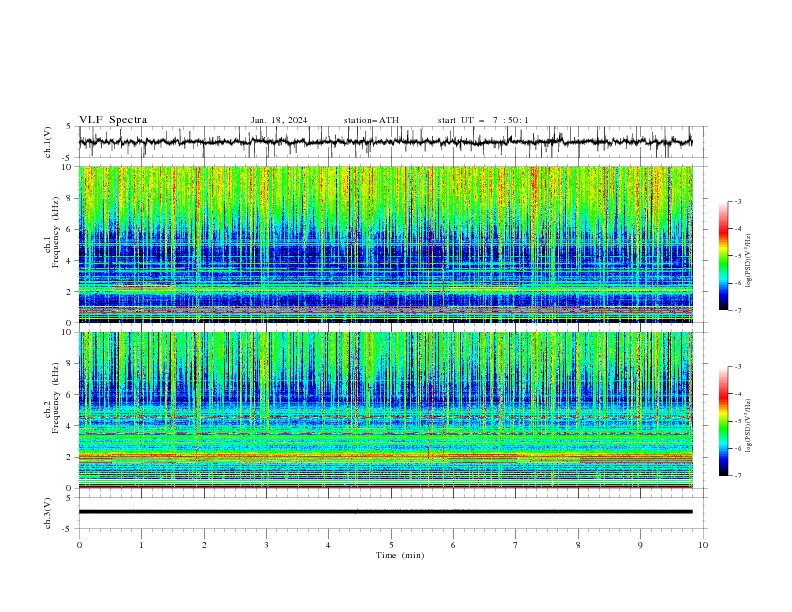792x612 pixels.
Task: Click the "-3" tick on upper color bar
Action: point(738,201)
